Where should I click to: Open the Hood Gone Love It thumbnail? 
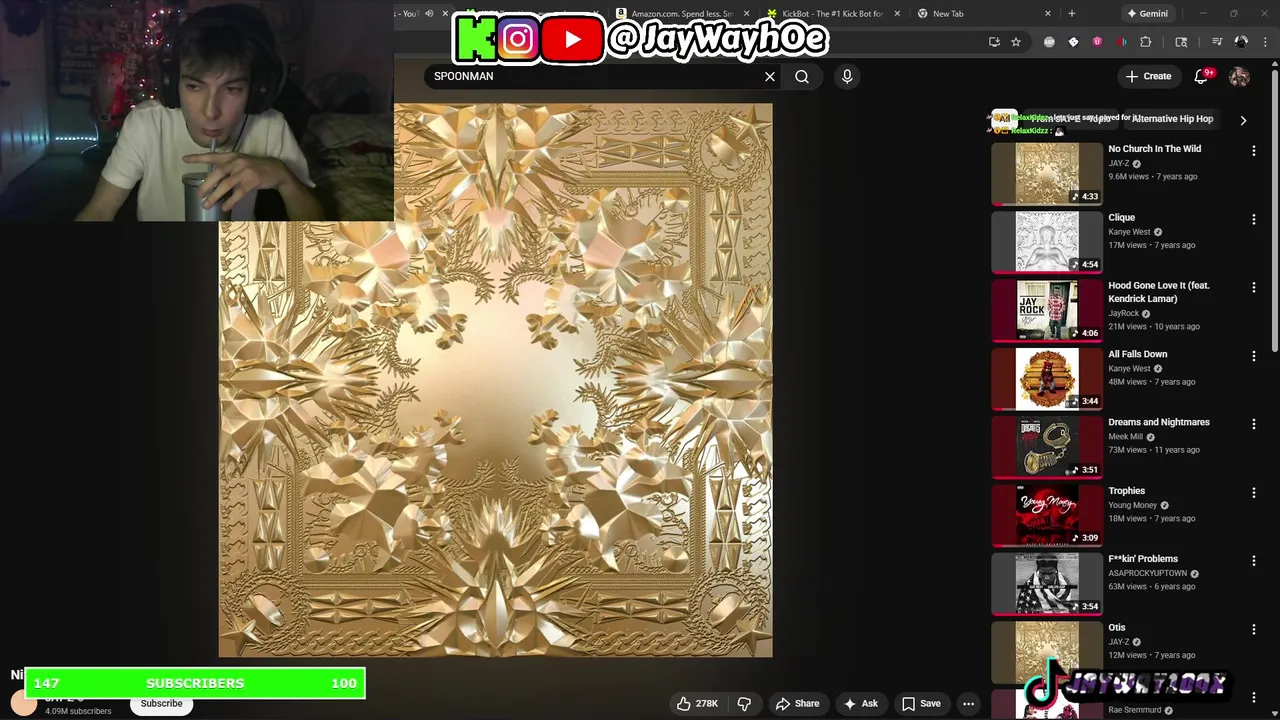[1047, 310]
